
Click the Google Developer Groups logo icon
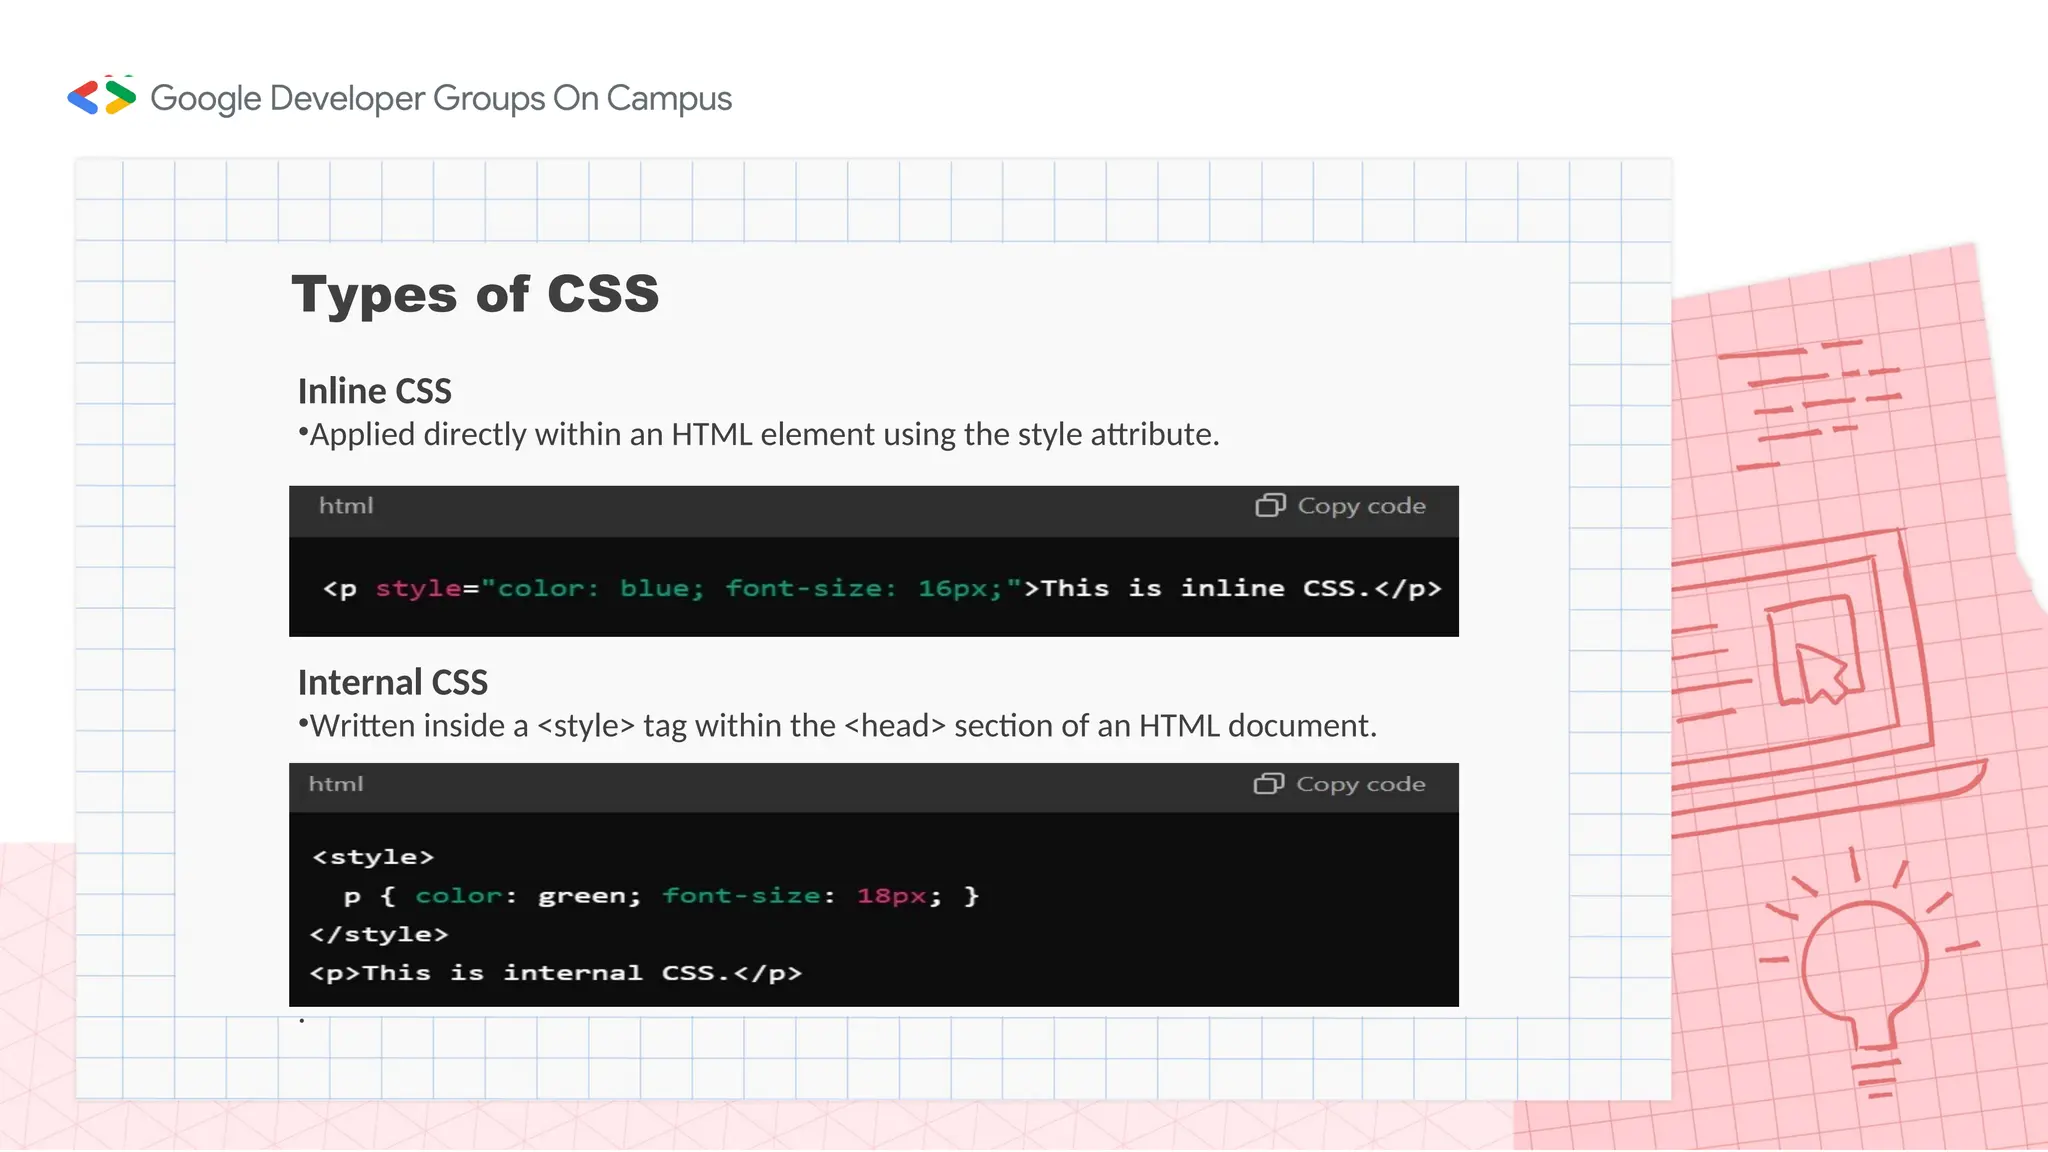click(x=102, y=97)
